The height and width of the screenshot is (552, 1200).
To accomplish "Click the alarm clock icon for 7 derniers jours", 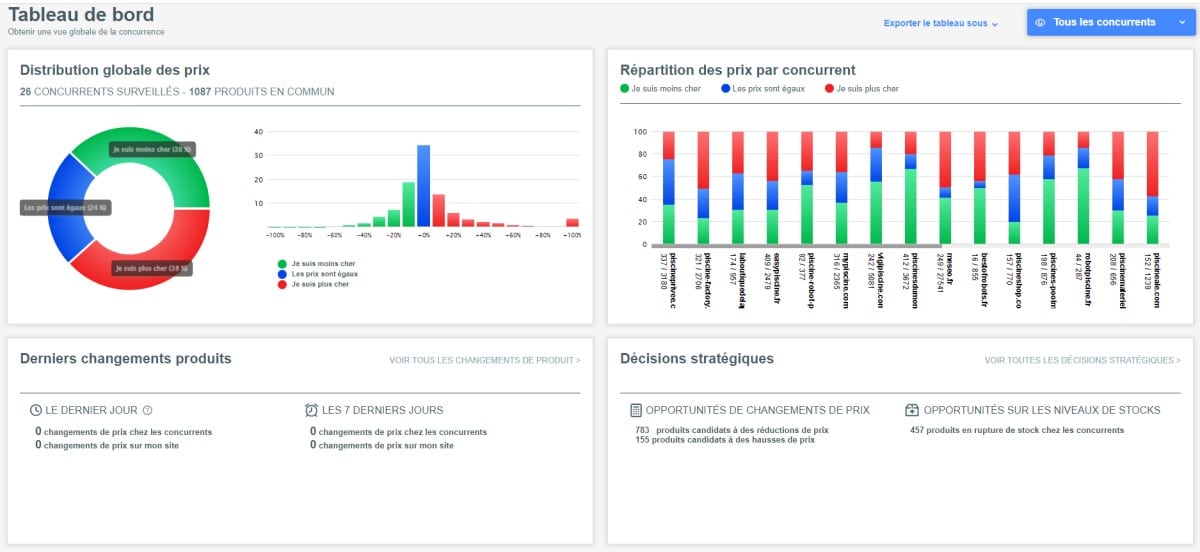I will point(312,410).
